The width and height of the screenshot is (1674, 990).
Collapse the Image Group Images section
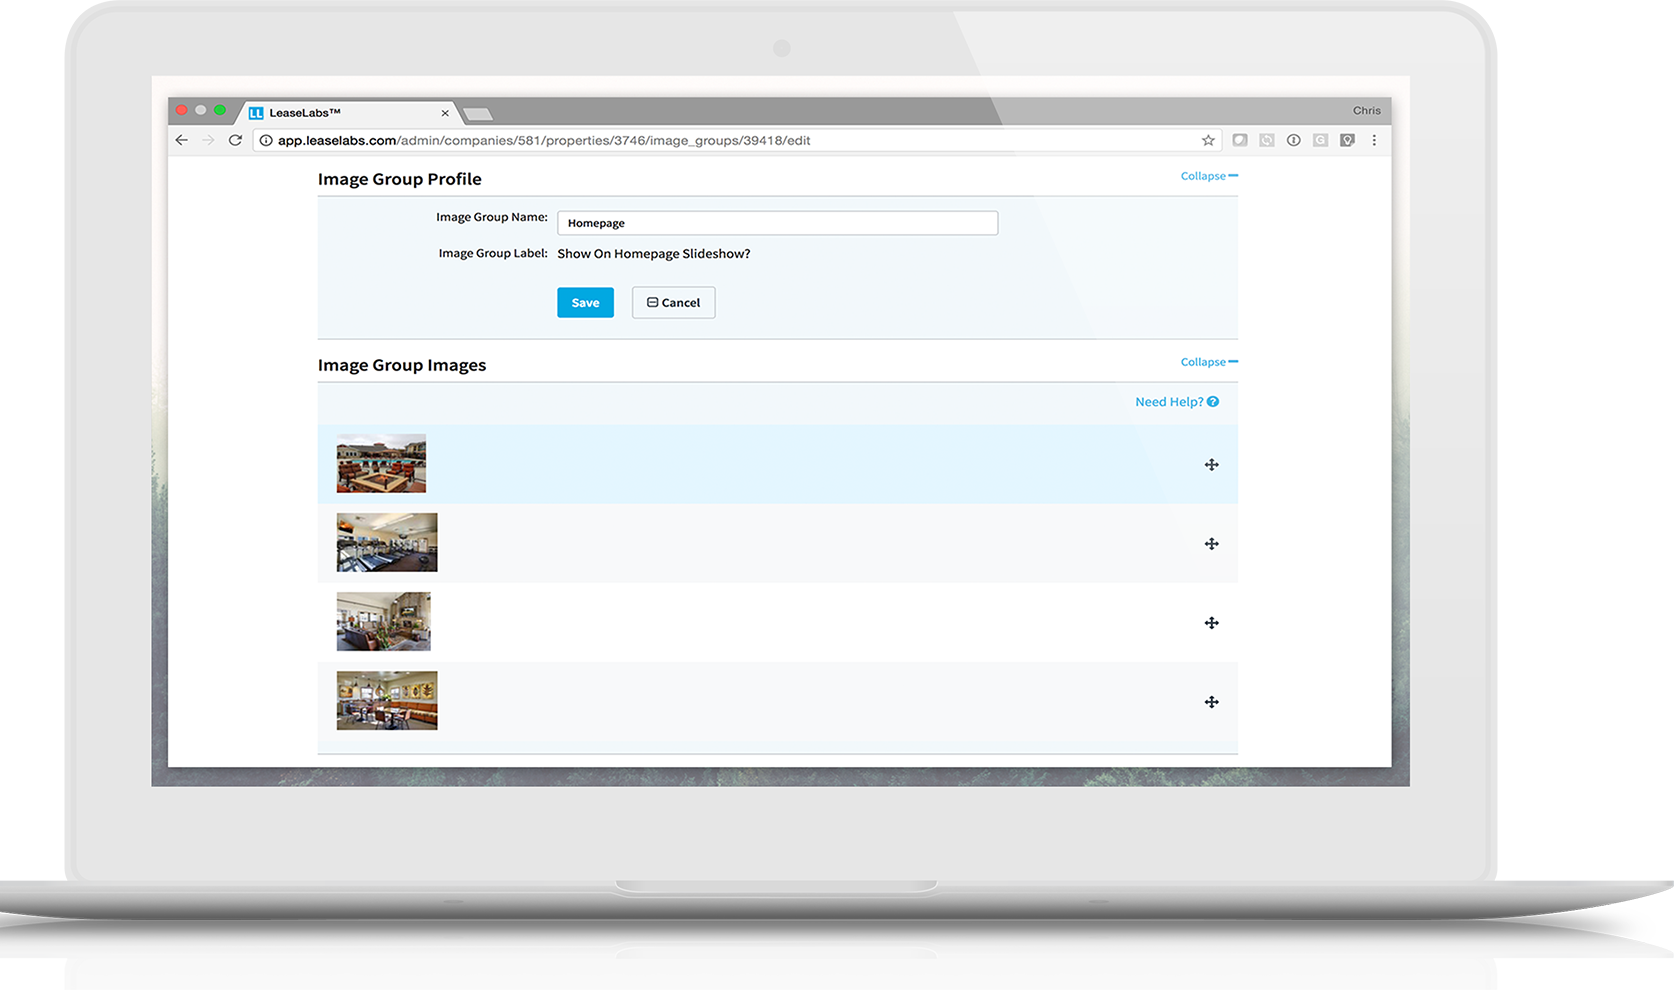1208,362
